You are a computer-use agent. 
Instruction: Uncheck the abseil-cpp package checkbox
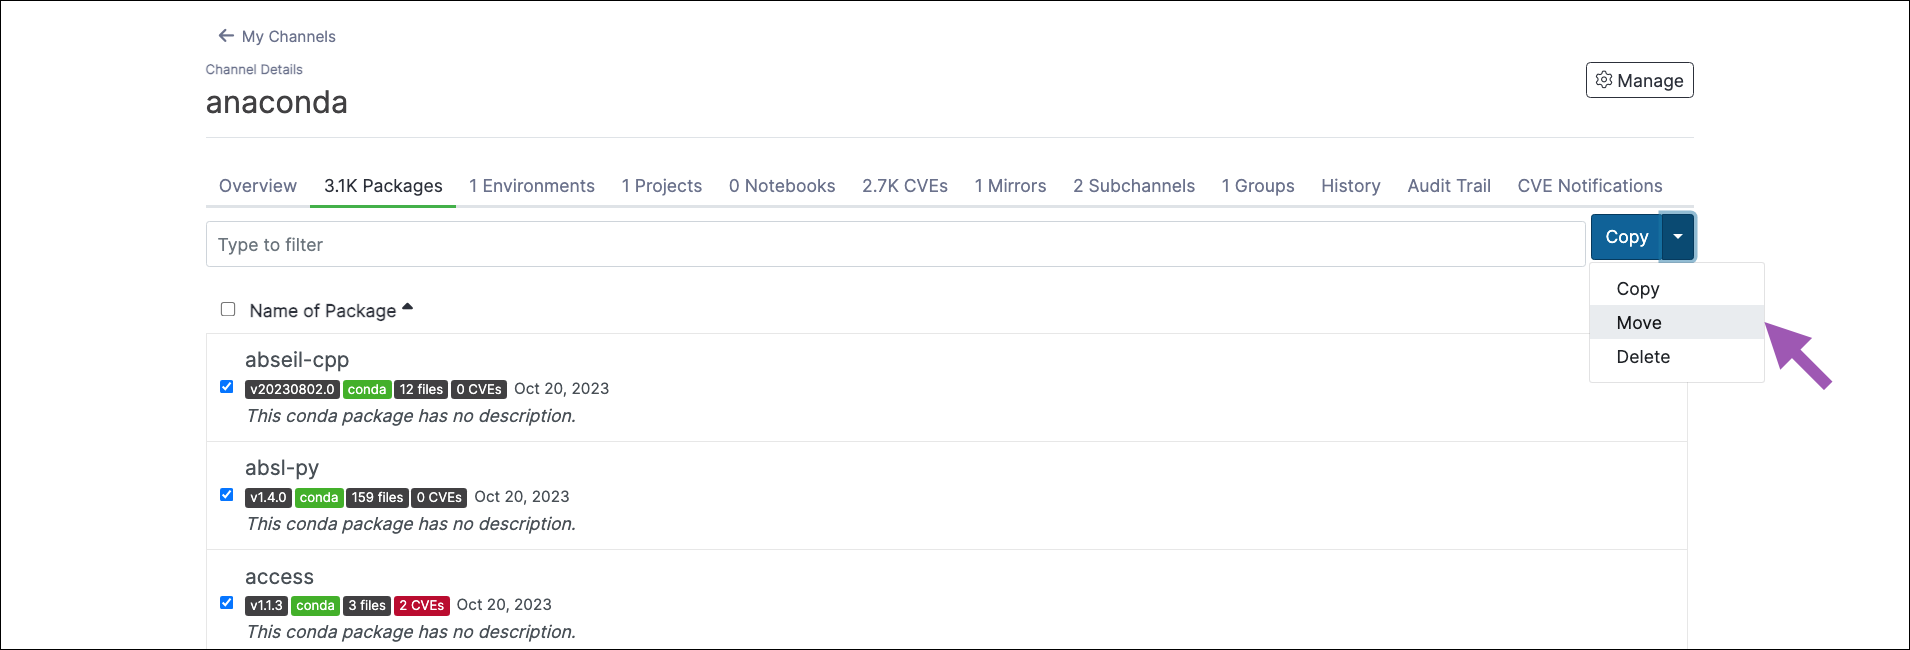click(227, 387)
